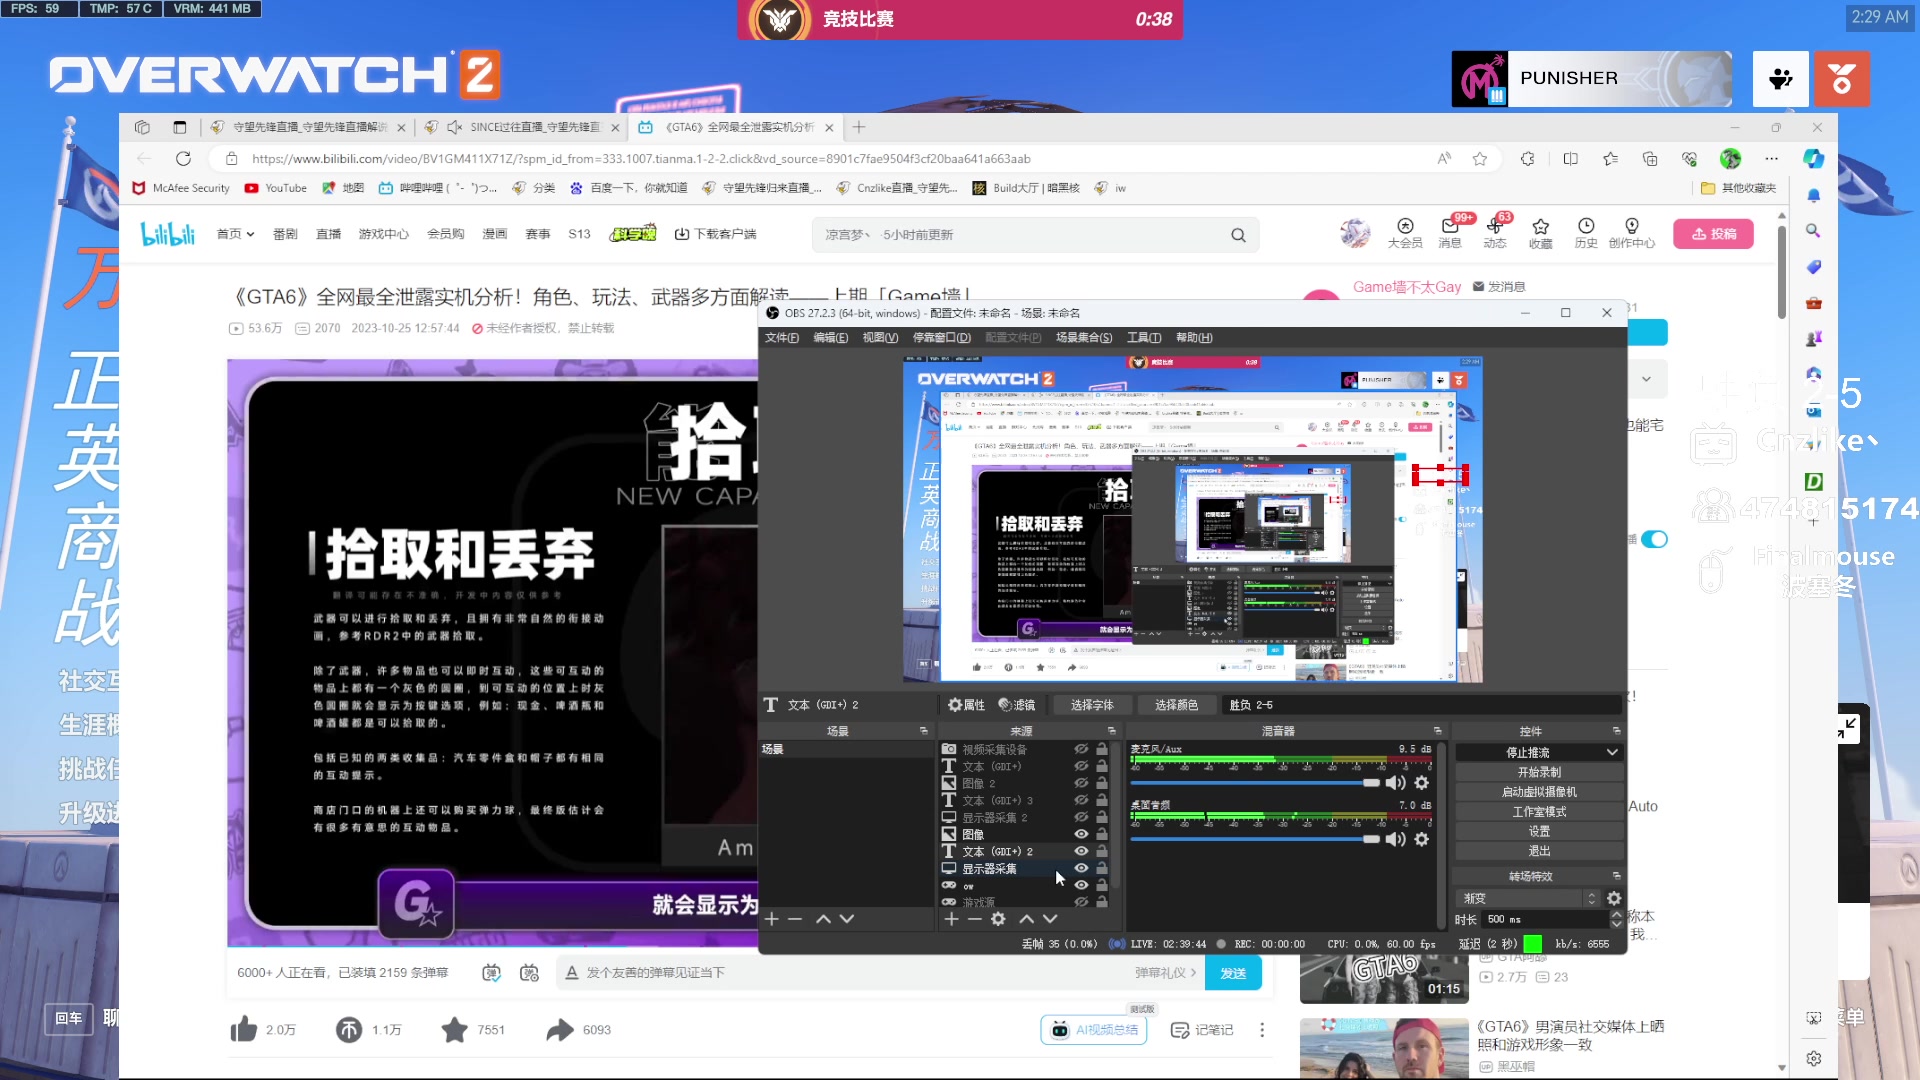Viewport: 1920px width, 1080px height.
Task: Move selected source down with down arrow icon
Action: pyautogui.click(x=1050, y=918)
